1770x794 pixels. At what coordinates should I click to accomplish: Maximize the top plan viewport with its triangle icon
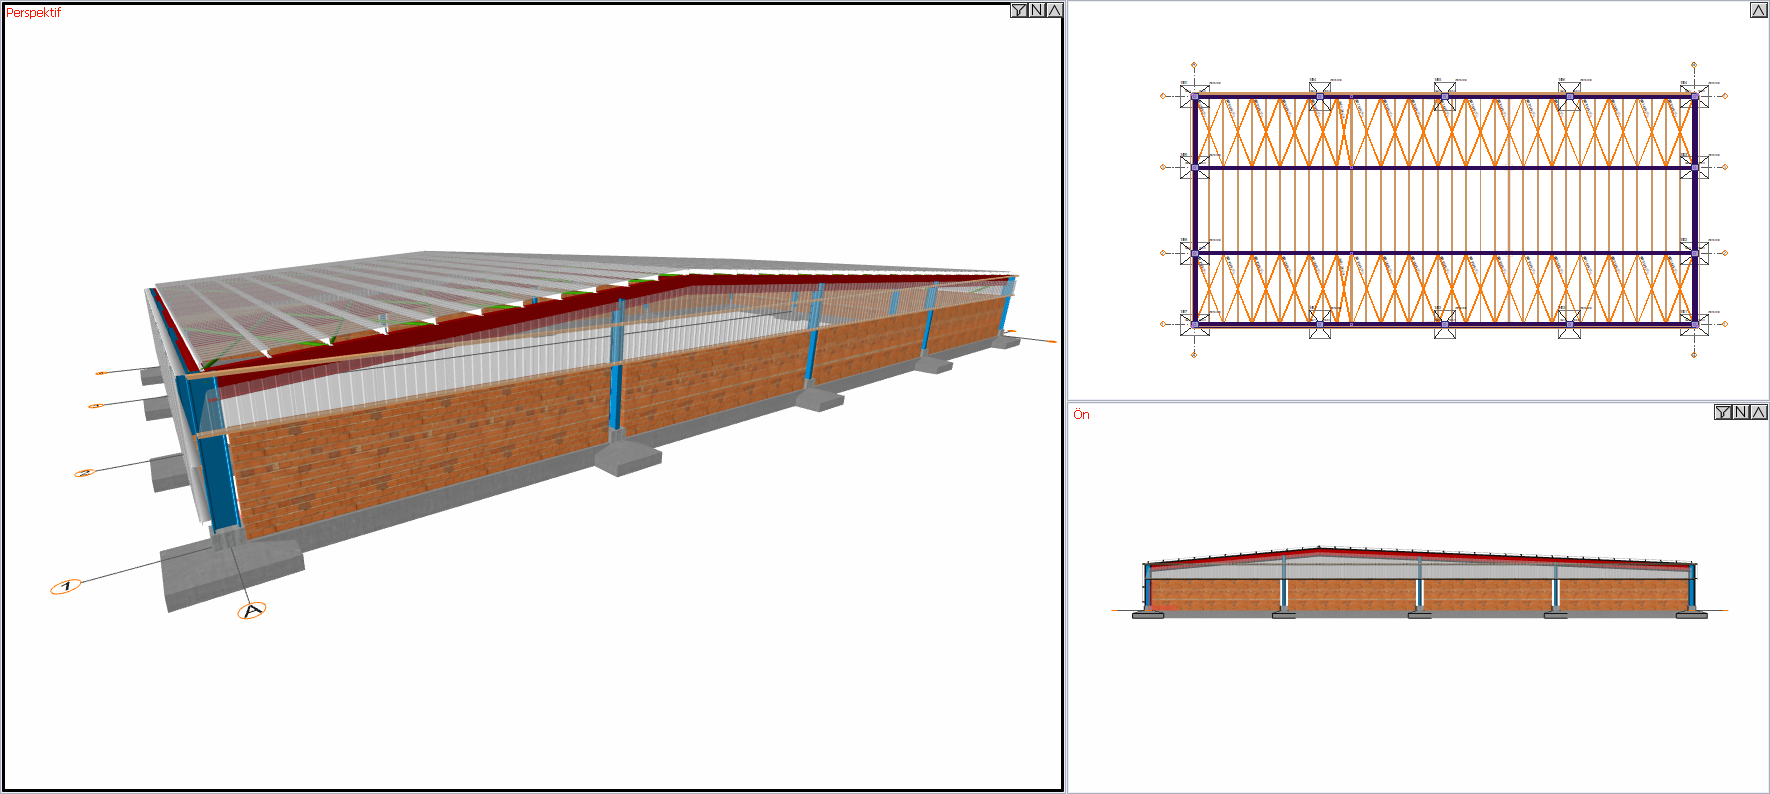tap(1759, 10)
